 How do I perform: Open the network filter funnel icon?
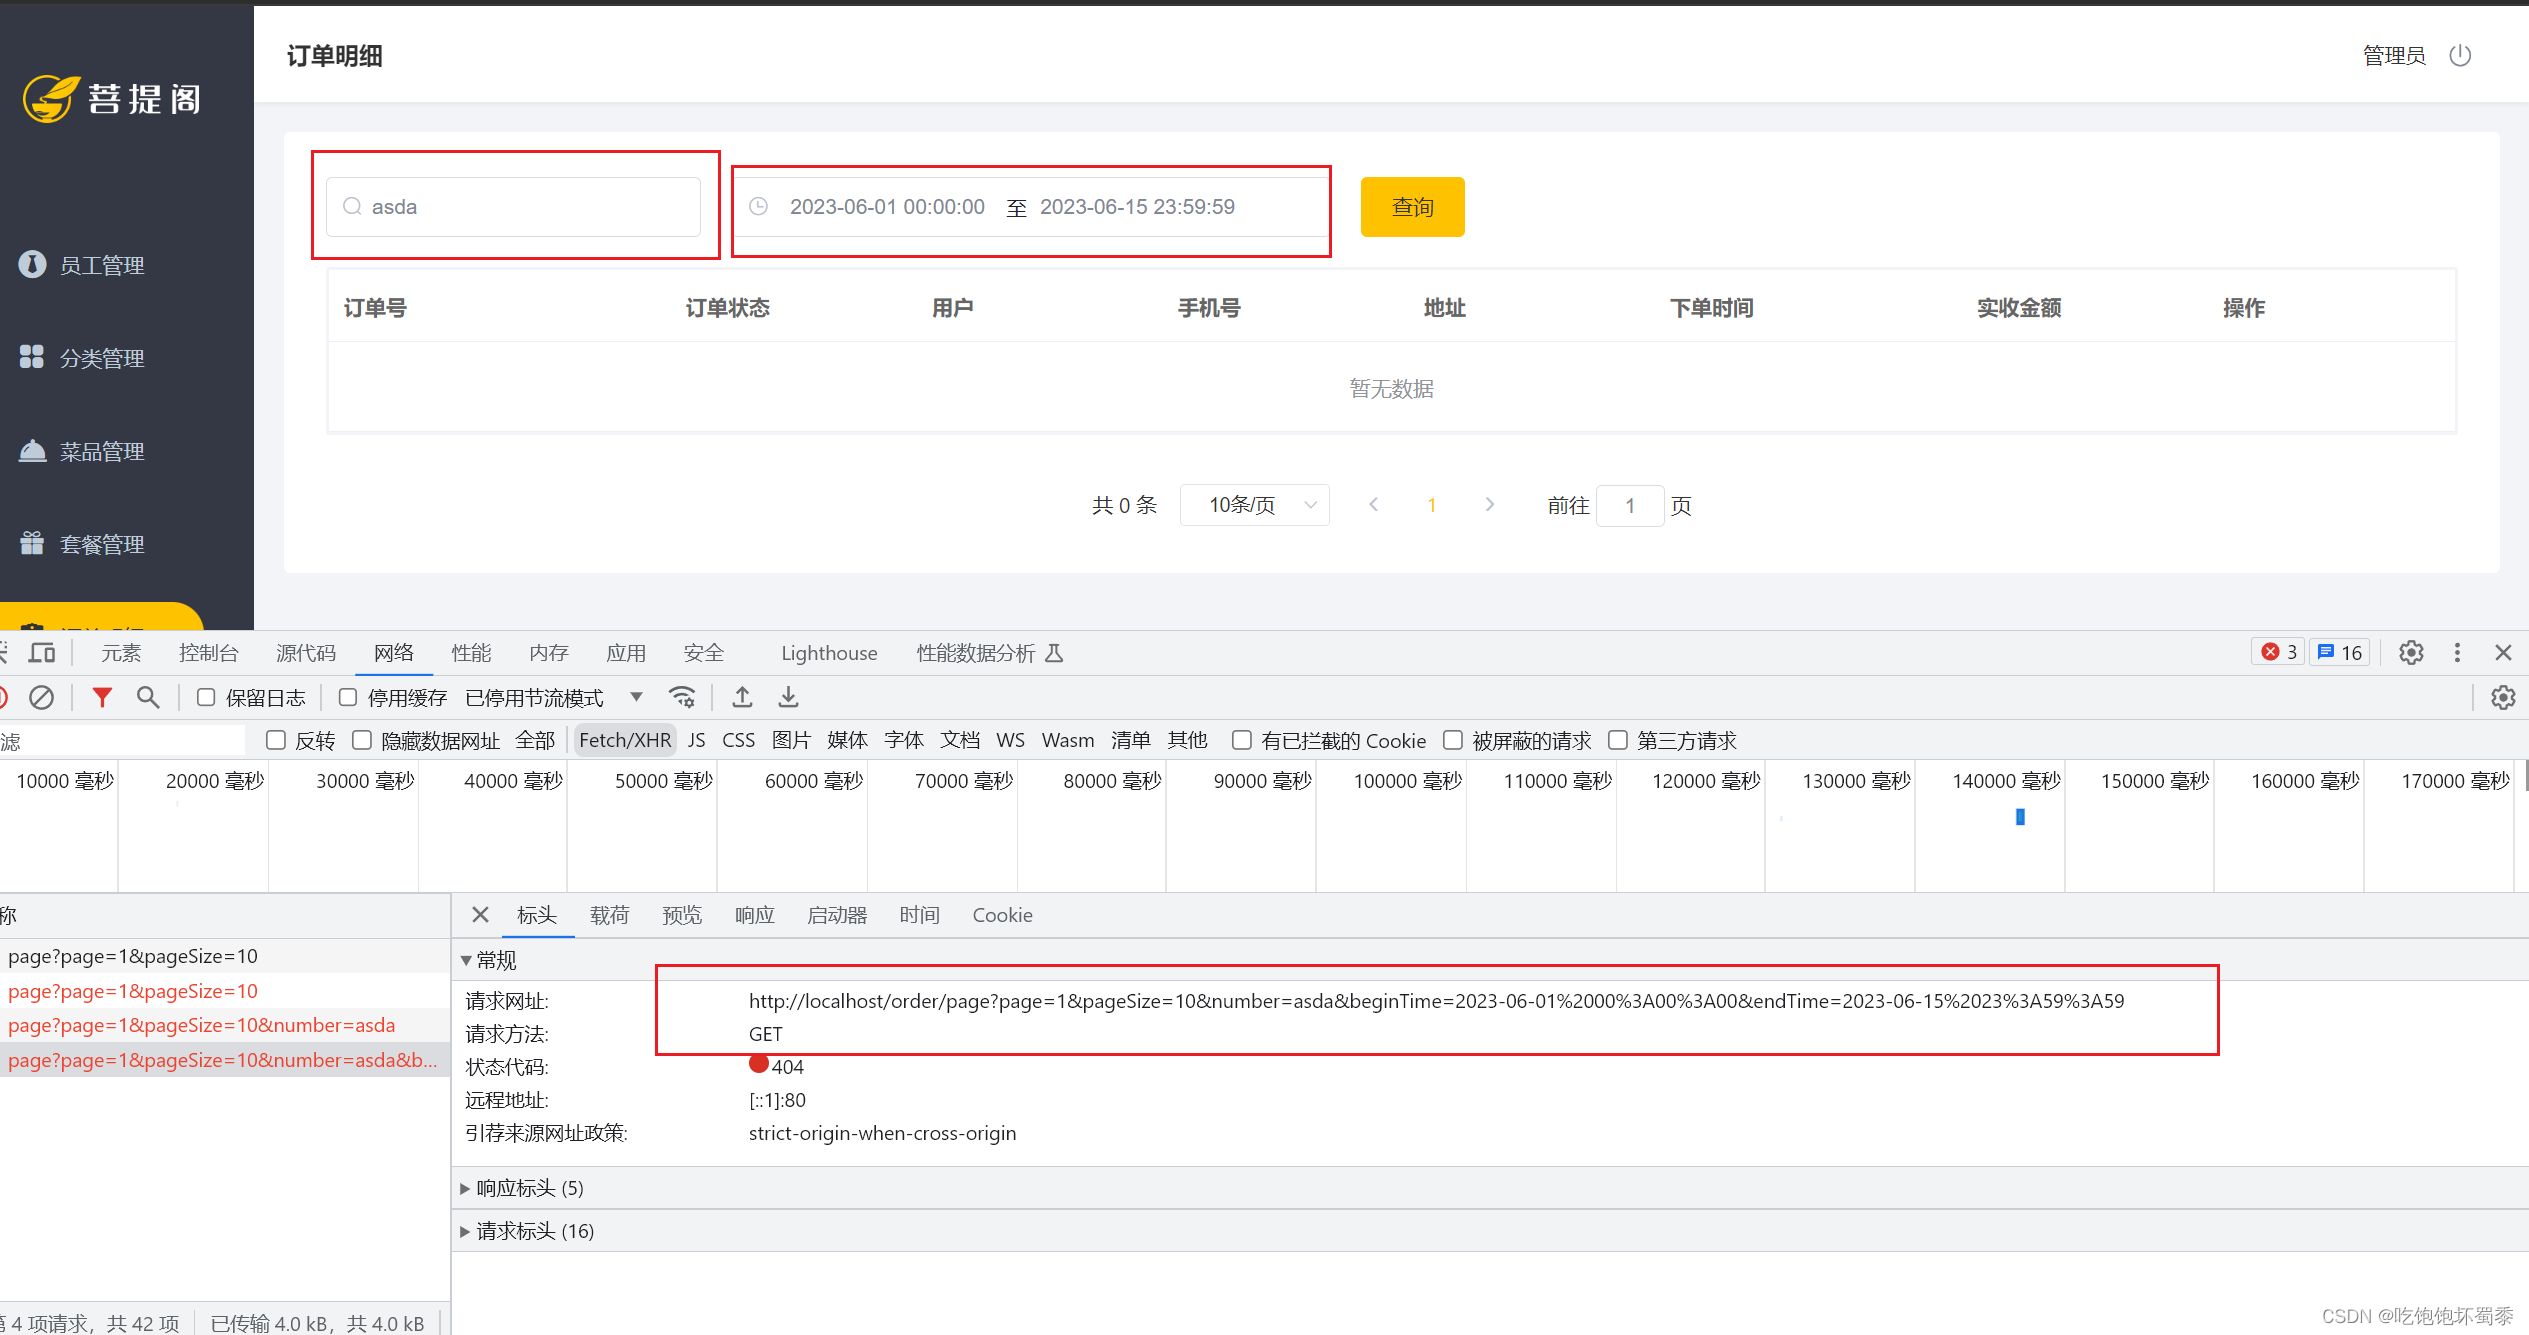coord(101,697)
